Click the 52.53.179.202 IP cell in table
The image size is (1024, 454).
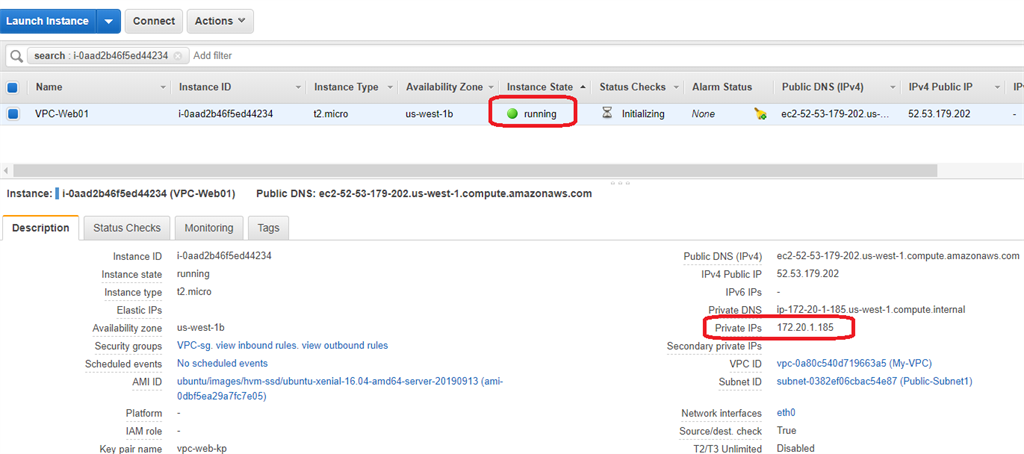(x=939, y=114)
